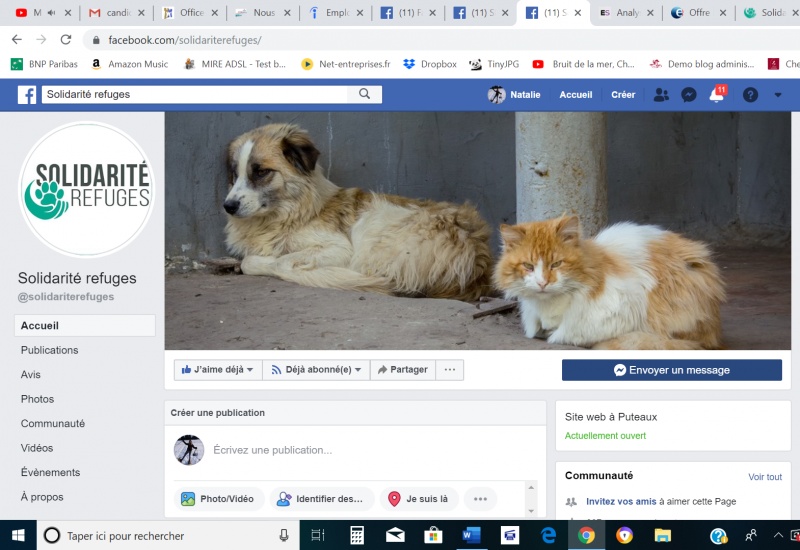Click the friend requests icon

click(x=661, y=95)
